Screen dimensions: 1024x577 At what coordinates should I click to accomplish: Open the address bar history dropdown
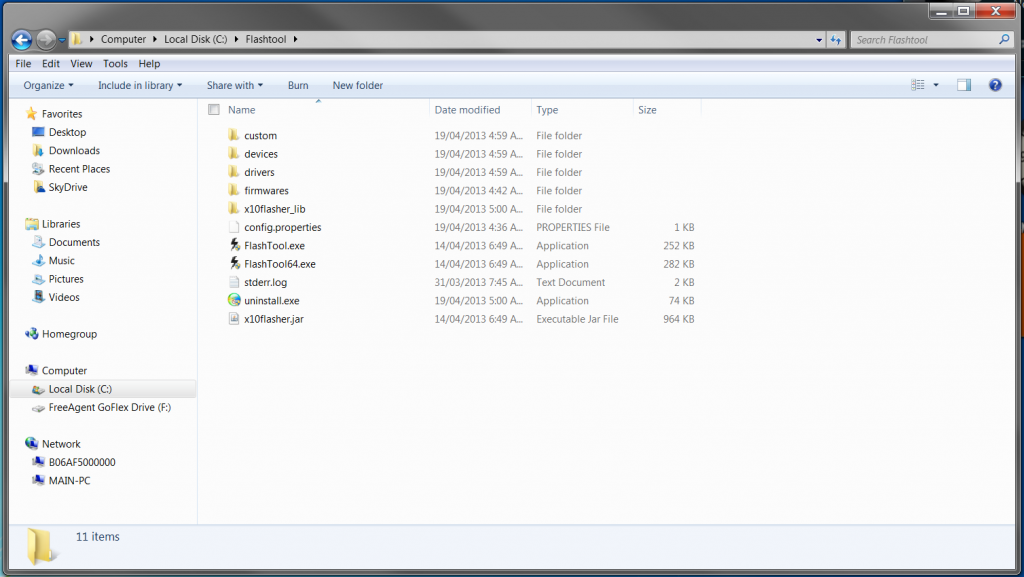coord(819,40)
